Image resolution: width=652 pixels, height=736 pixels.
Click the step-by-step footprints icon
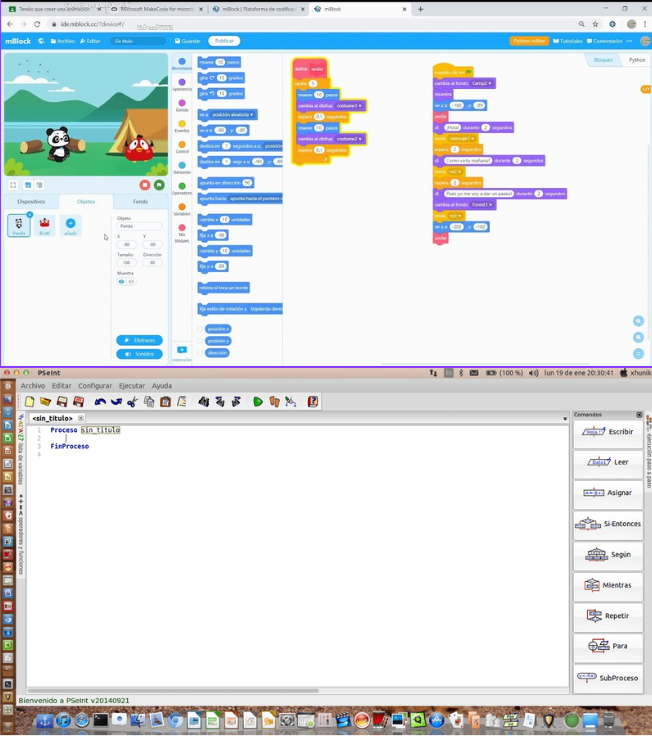(275, 402)
